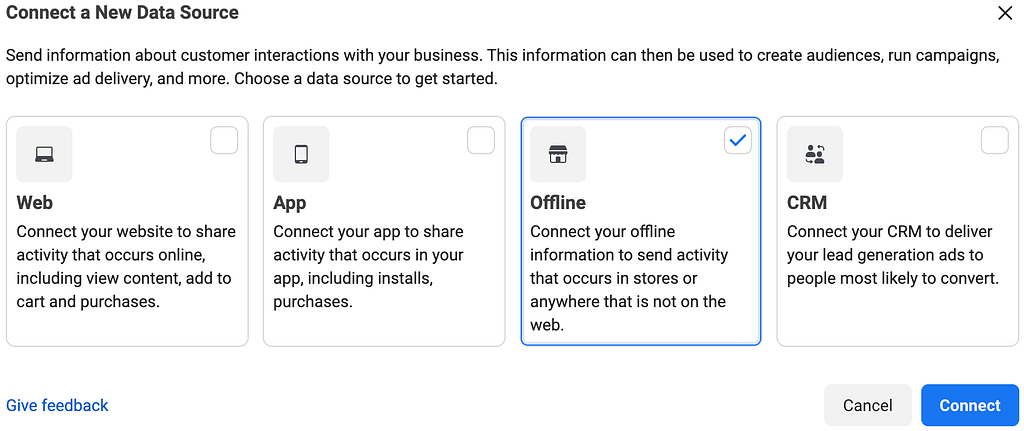Image resolution: width=1024 pixels, height=431 pixels.
Task: Check the CRM data source checkbox
Action: 995,140
